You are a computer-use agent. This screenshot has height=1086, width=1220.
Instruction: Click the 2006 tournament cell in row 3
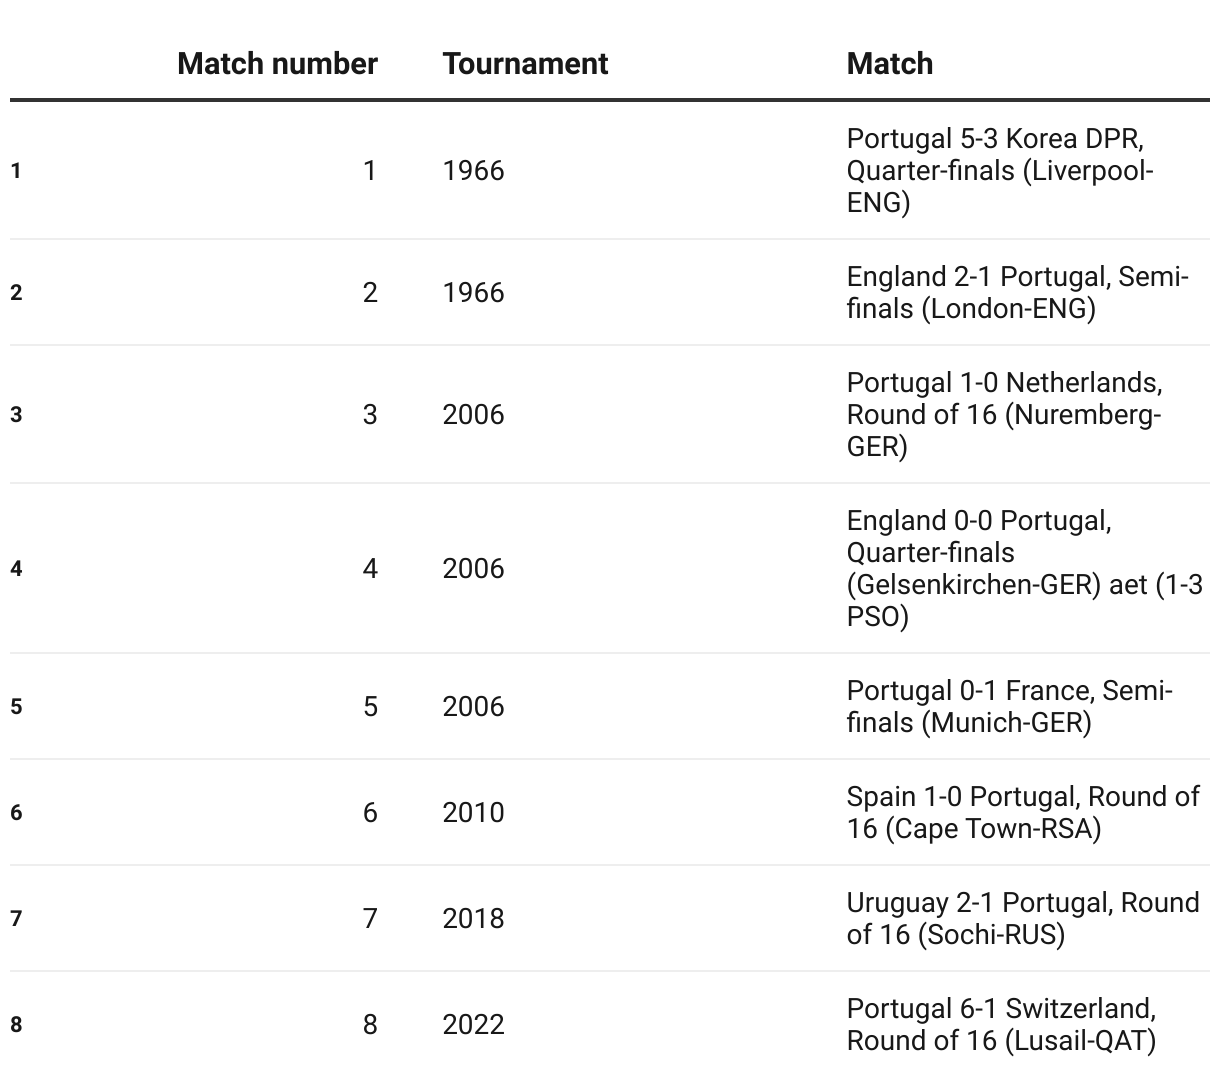(473, 414)
